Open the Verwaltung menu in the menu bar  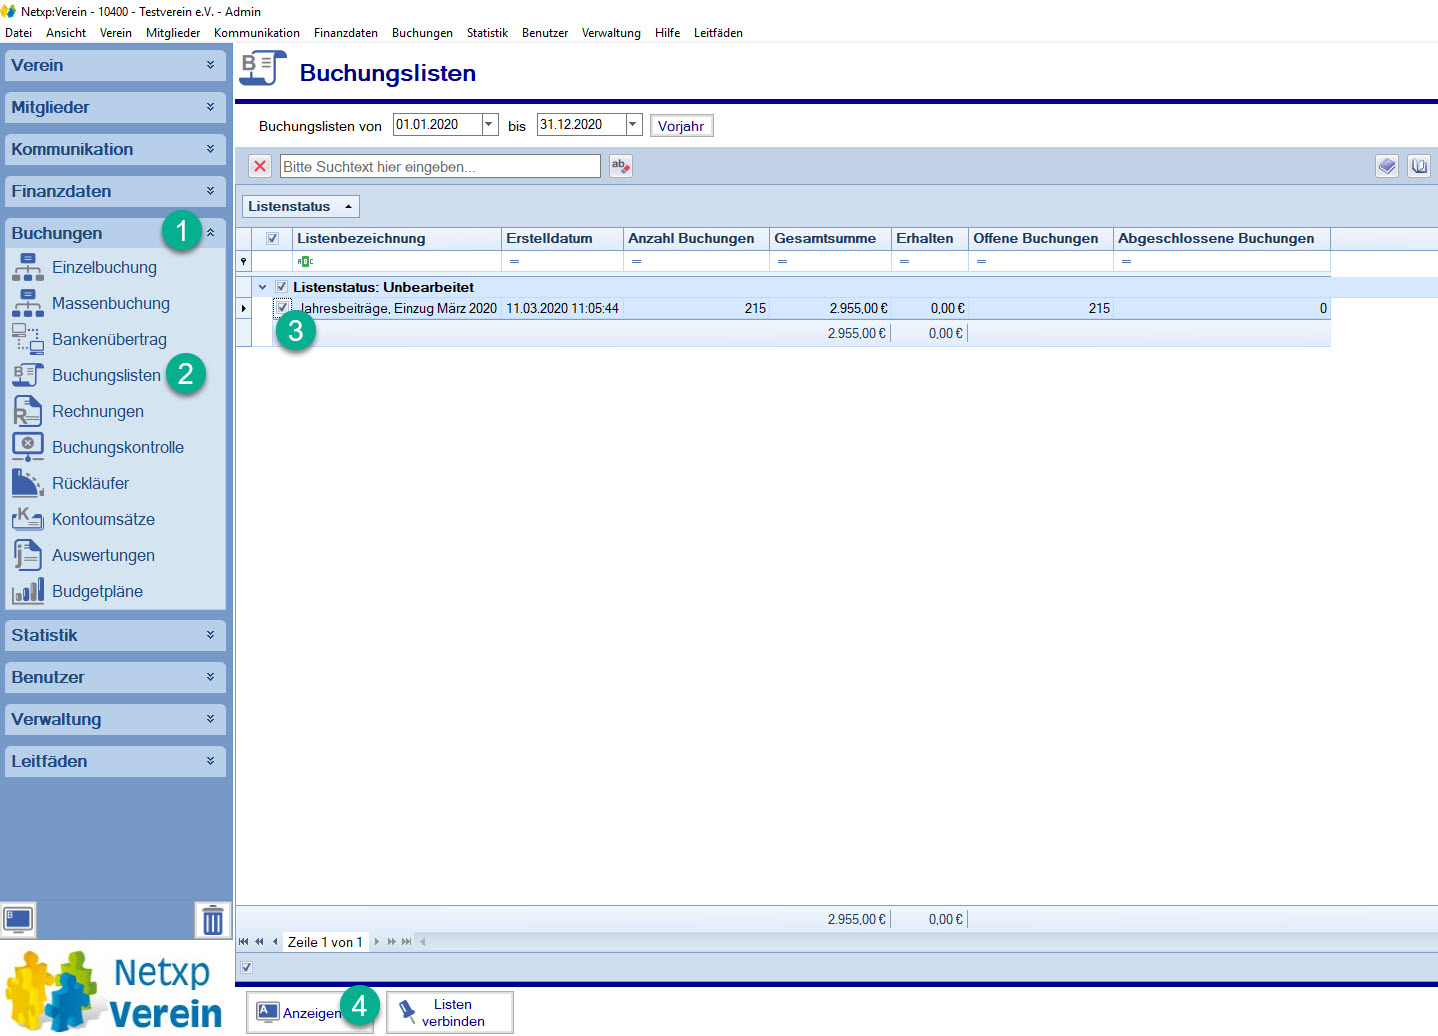coord(611,33)
